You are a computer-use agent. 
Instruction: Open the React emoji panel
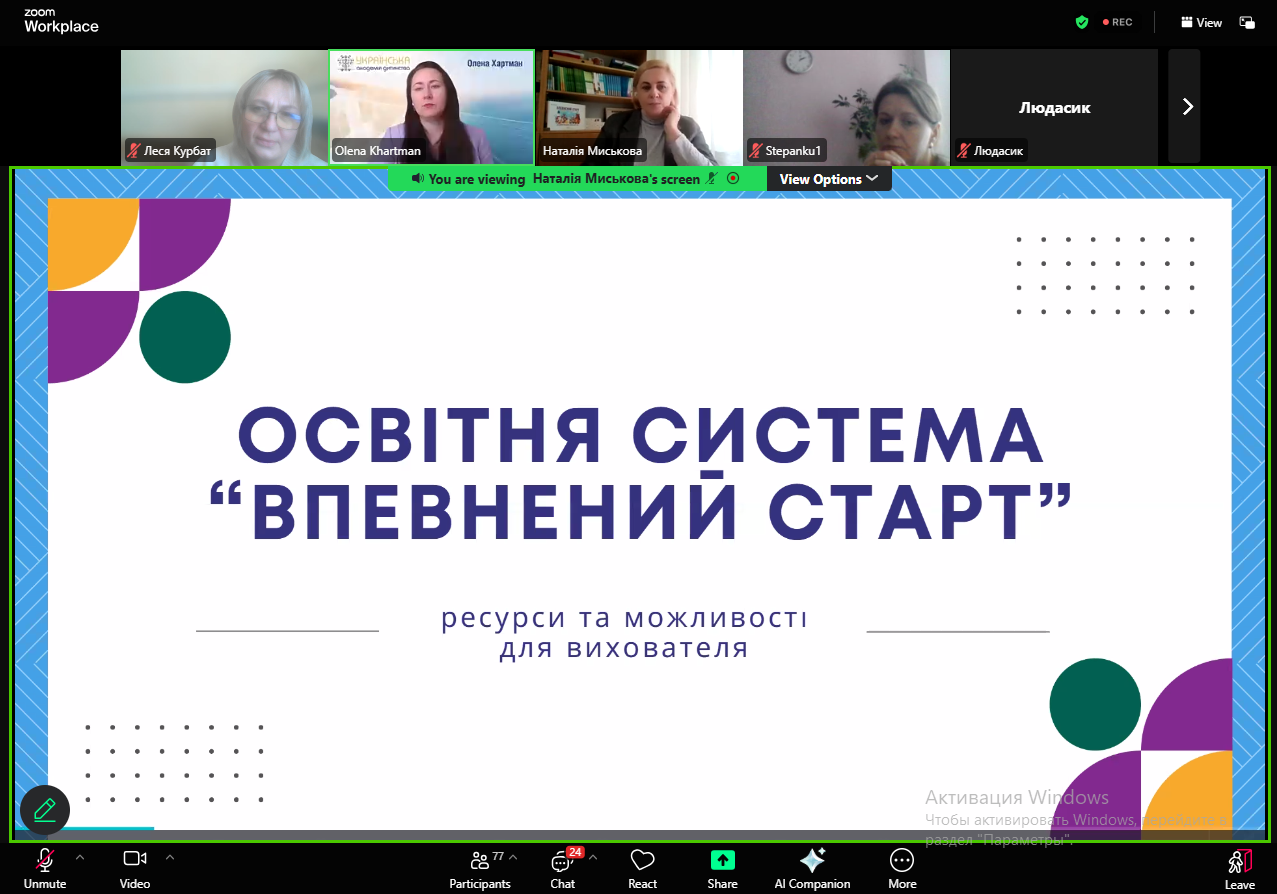pyautogui.click(x=642, y=861)
